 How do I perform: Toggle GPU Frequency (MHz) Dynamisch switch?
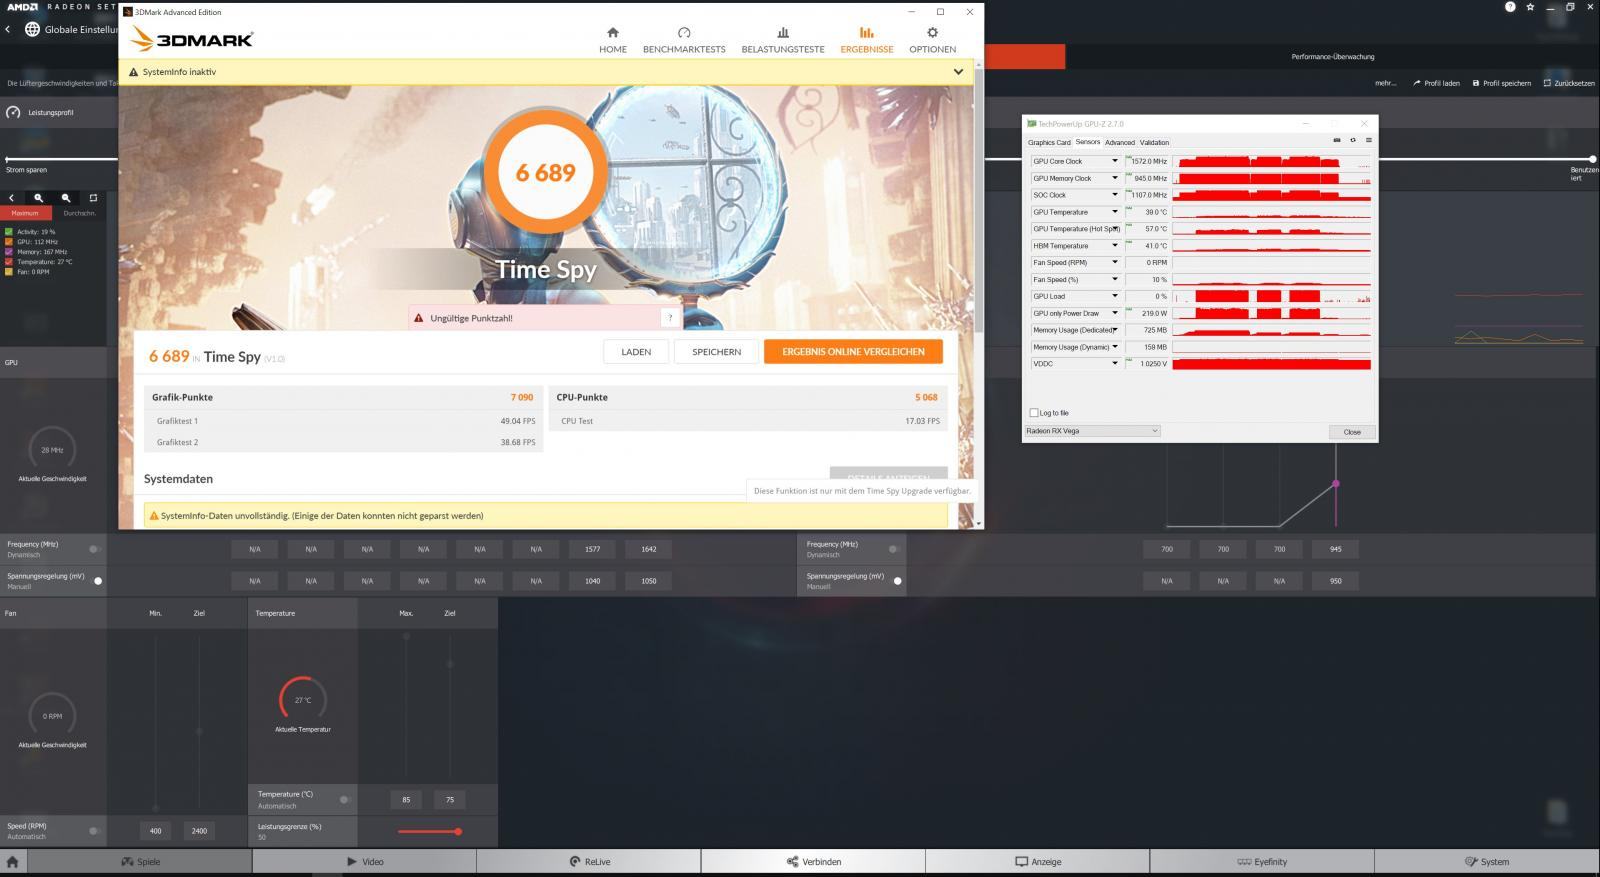point(94,549)
